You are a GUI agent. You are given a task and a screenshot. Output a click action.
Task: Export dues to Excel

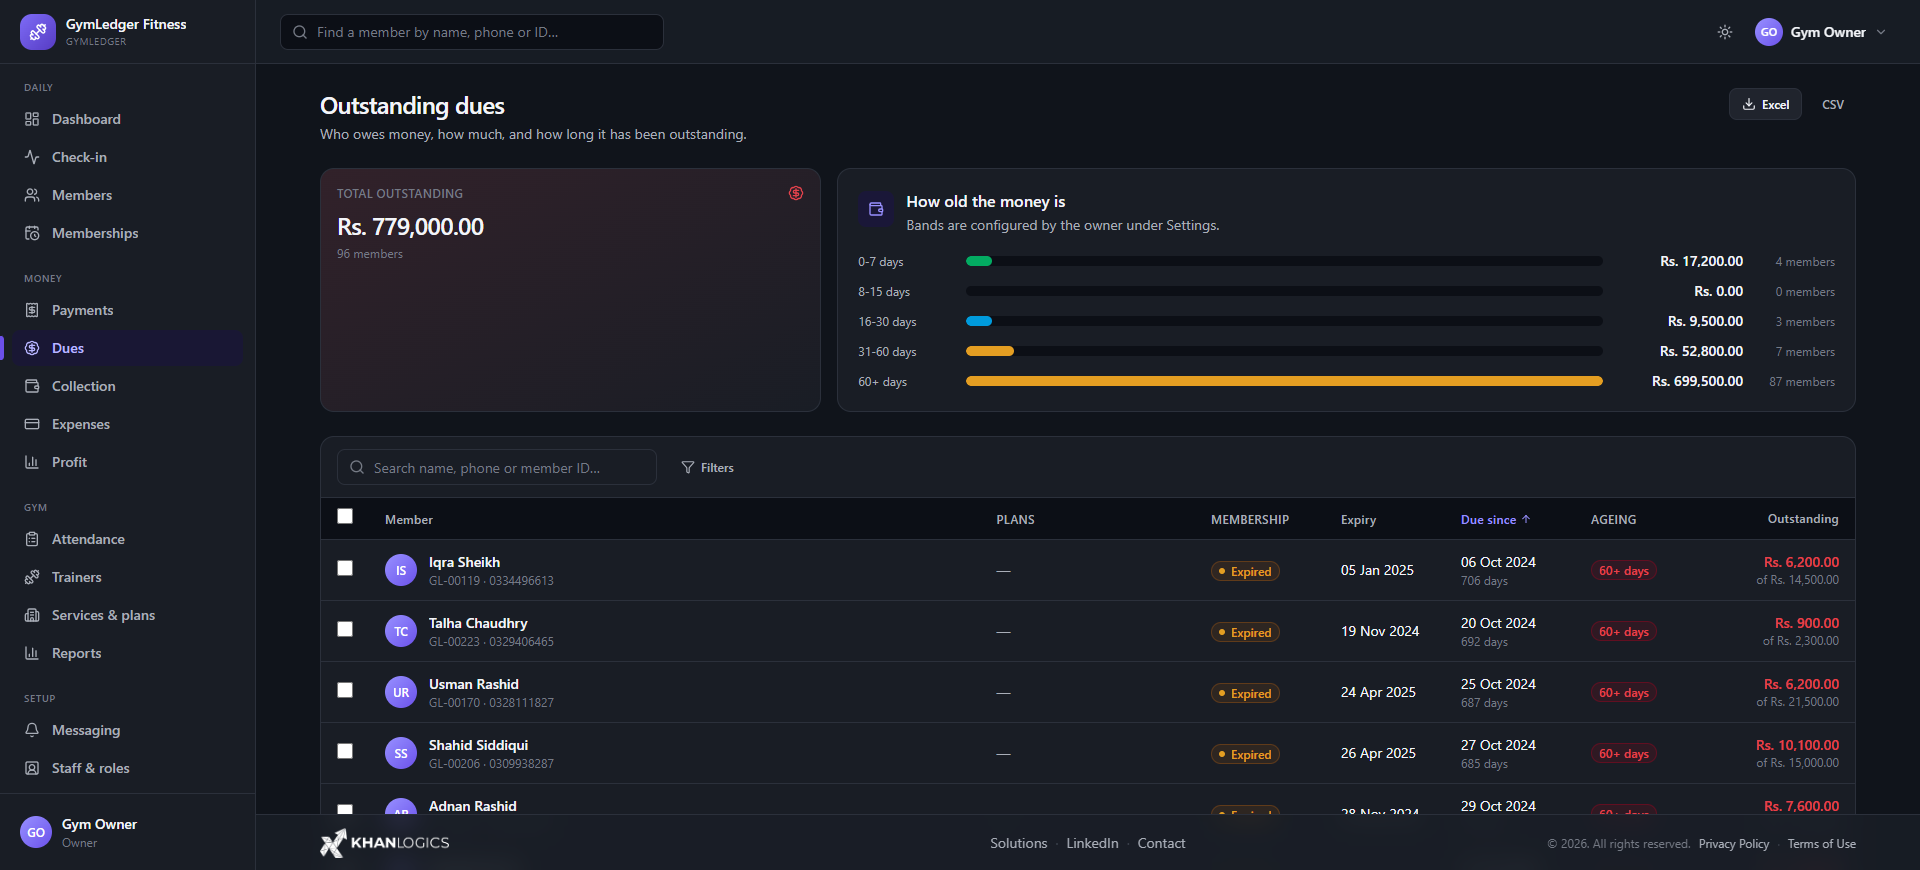point(1765,104)
